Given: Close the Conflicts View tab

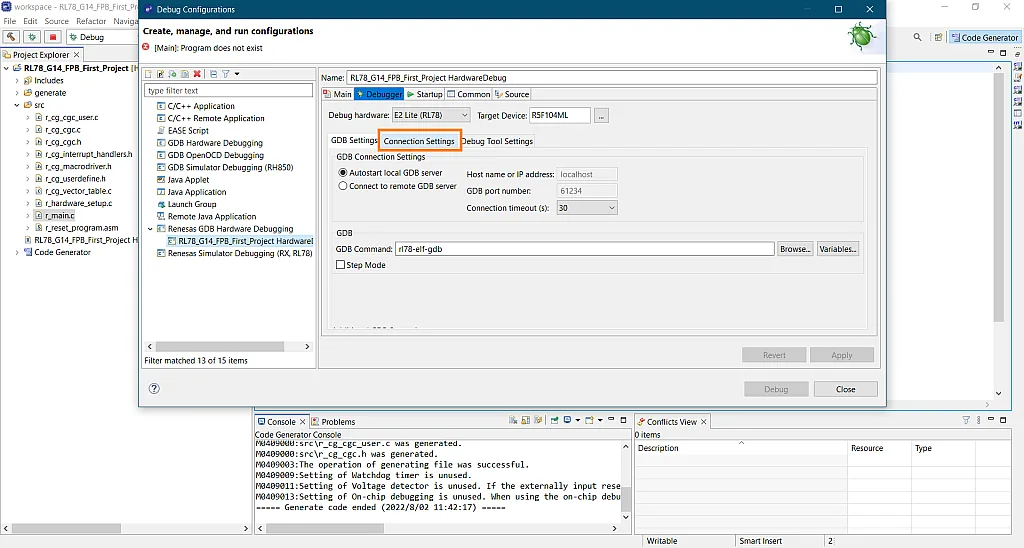Looking at the screenshot, I should click(703, 422).
